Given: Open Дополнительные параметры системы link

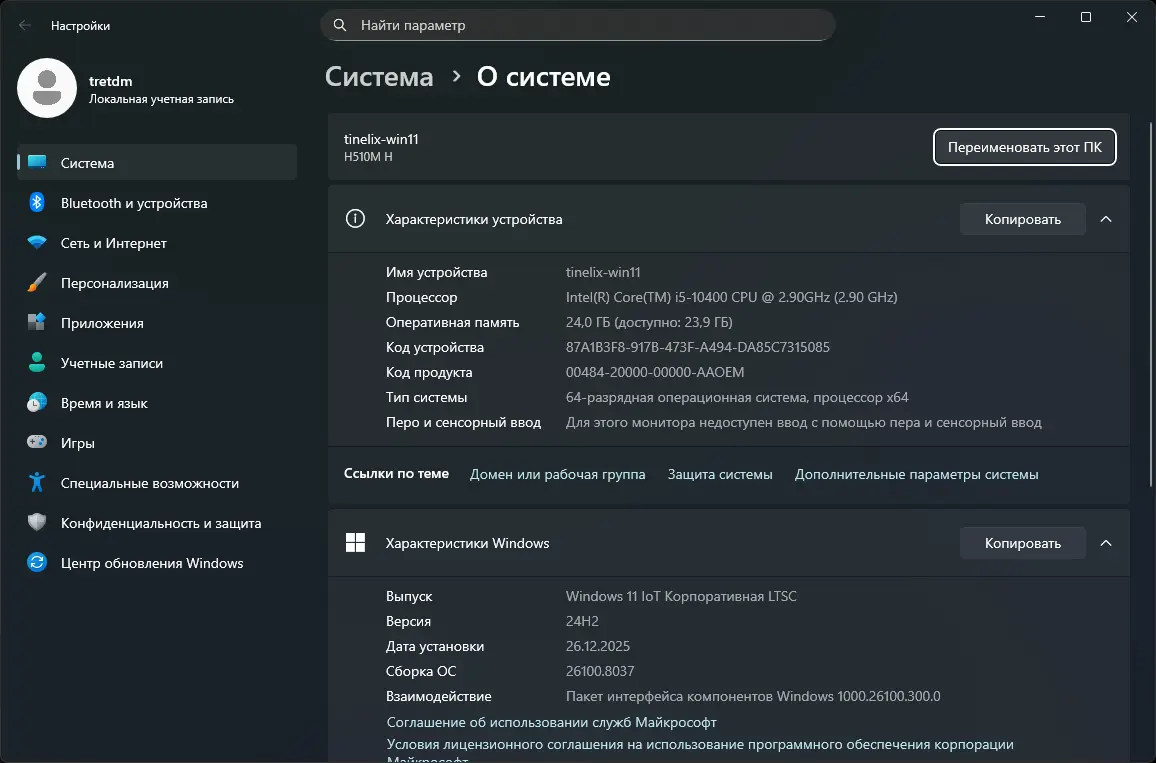Looking at the screenshot, I should (x=916, y=474).
